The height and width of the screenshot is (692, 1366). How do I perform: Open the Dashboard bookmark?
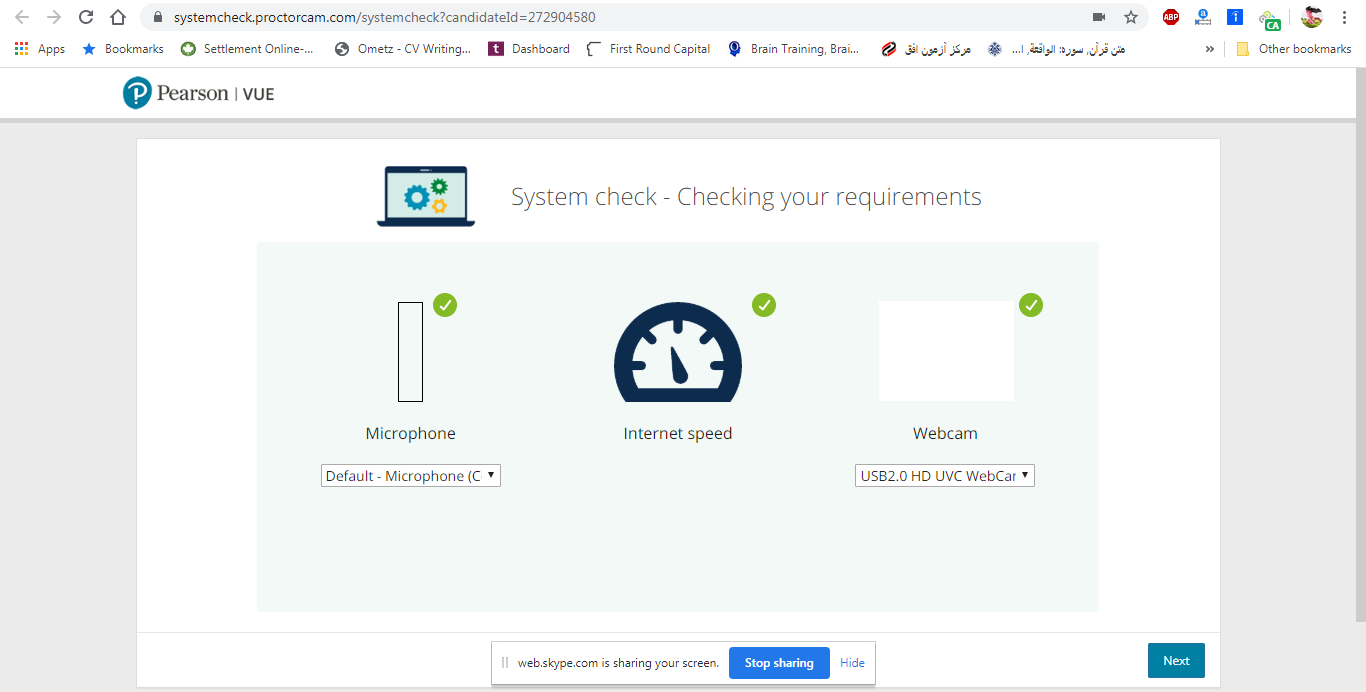529,49
